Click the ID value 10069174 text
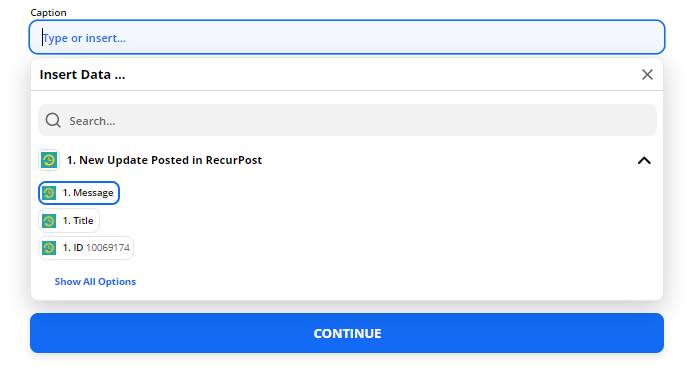Screen dimensions: 688x376 (x=108, y=248)
